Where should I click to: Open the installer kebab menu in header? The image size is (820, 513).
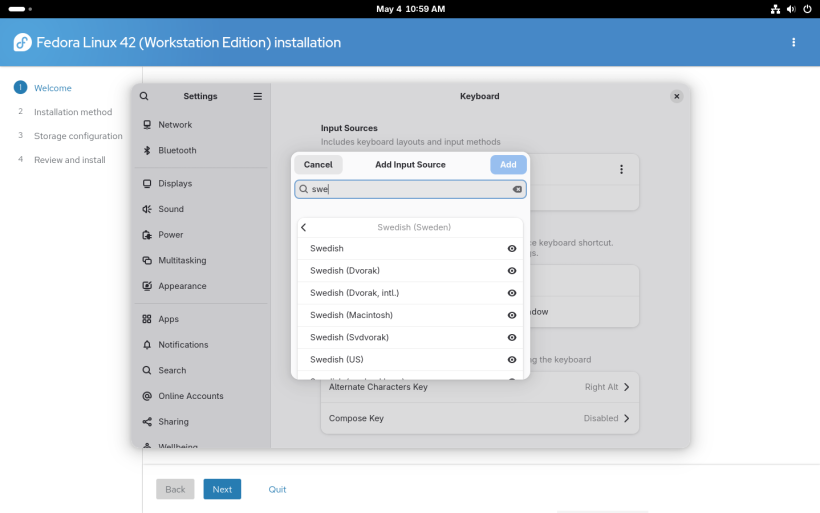pos(793,42)
